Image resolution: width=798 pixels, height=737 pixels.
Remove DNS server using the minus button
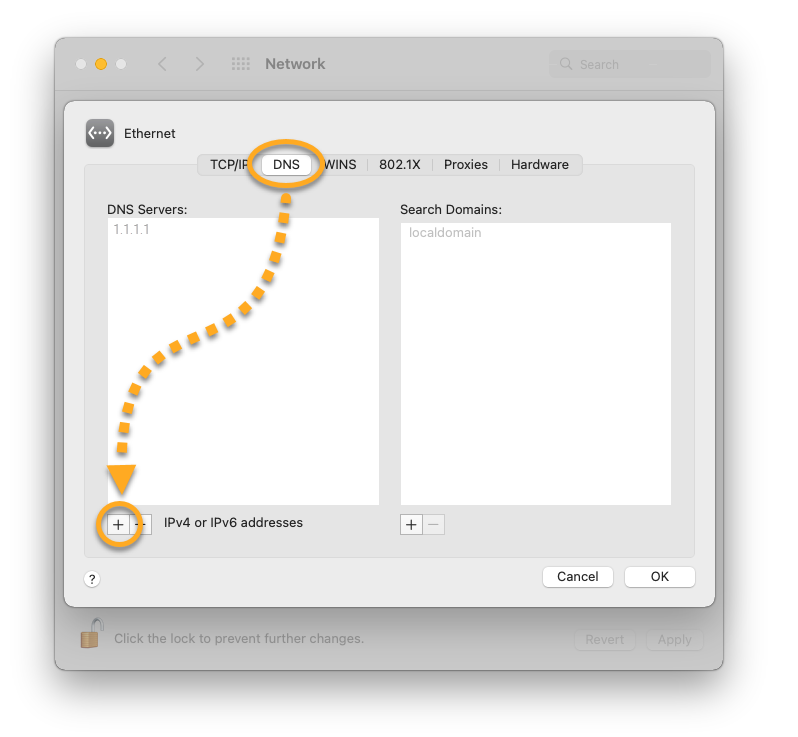tap(142, 524)
